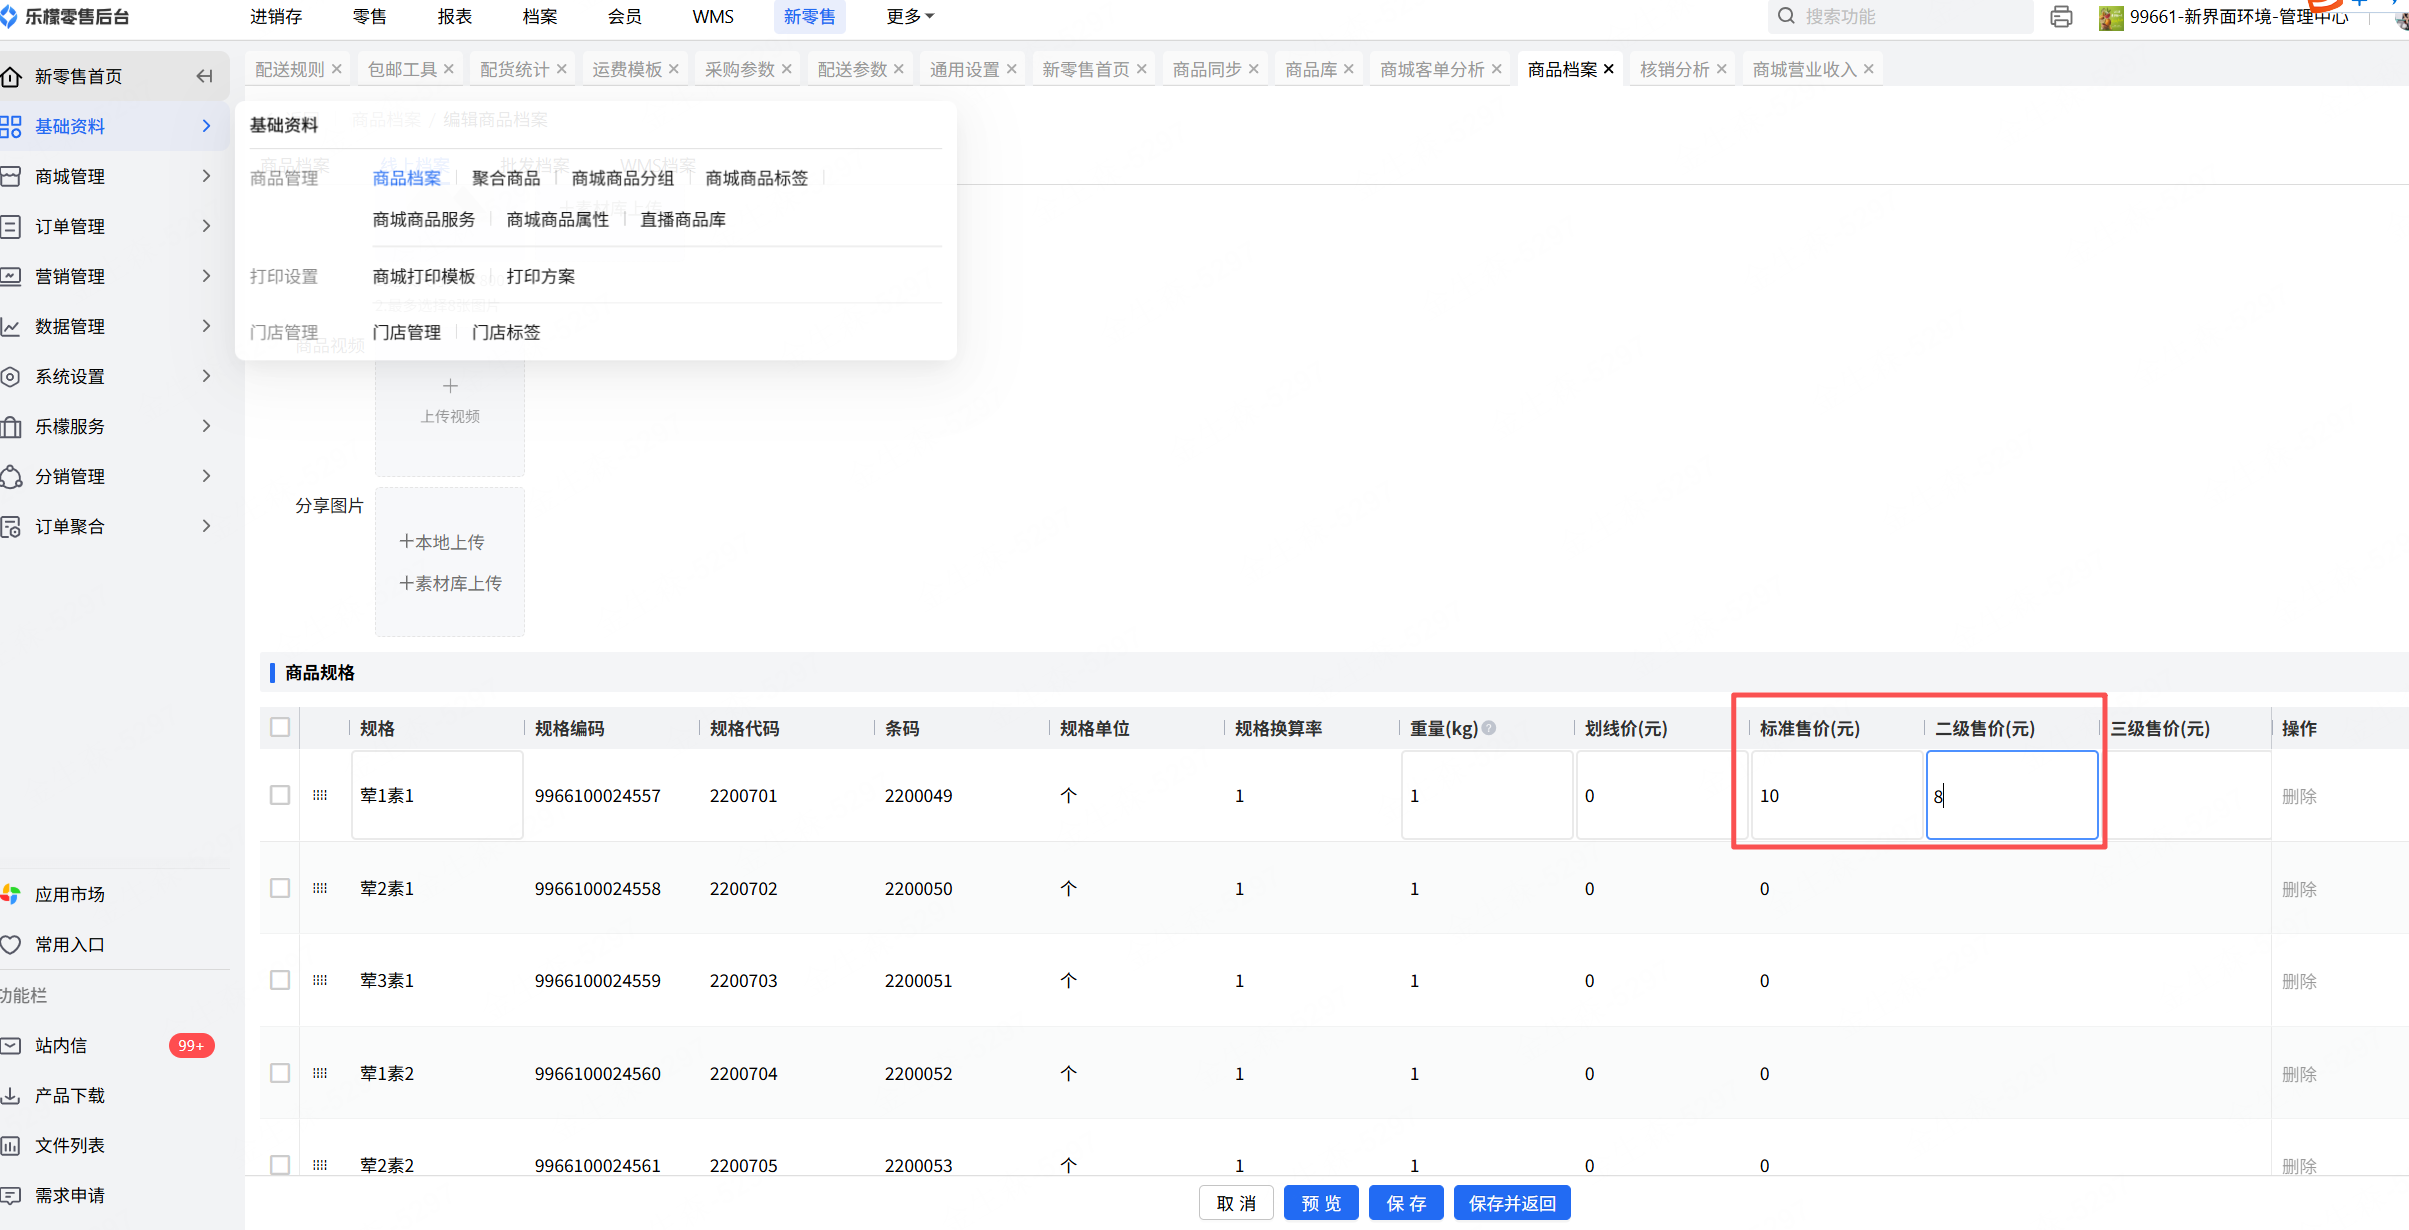This screenshot has height=1230, width=2409.
Task: Tick the checkbox for 荤3素1 row
Action: coord(280,980)
